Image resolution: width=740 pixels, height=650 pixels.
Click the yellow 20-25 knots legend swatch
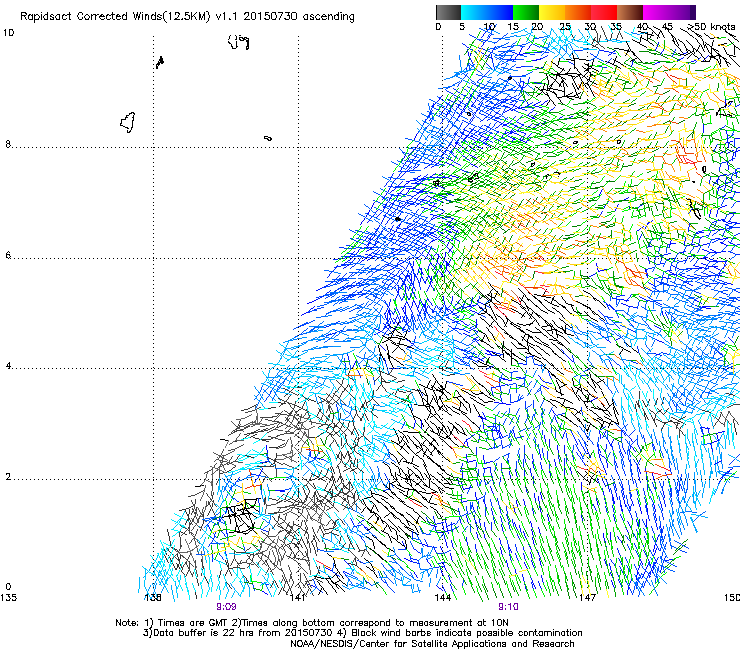pyautogui.click(x=552, y=12)
